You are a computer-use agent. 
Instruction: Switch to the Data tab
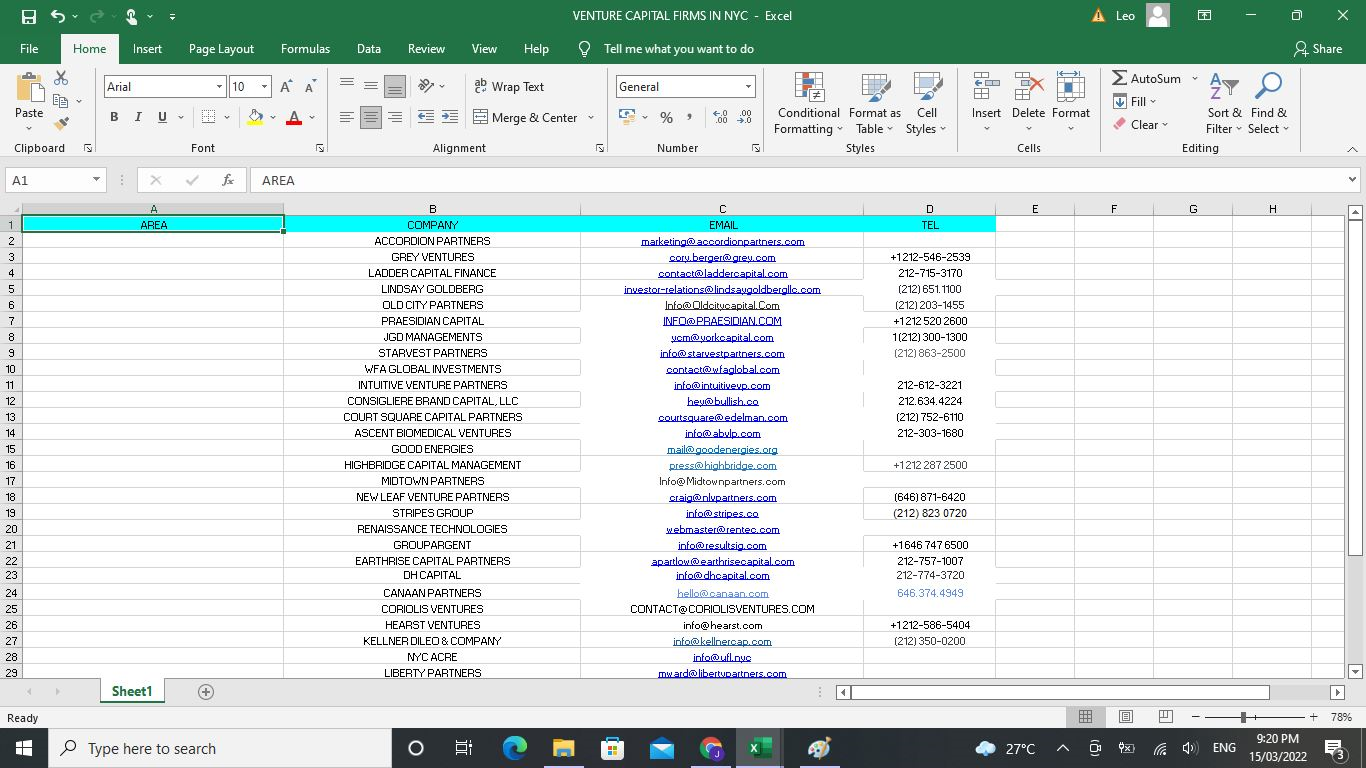tap(369, 49)
